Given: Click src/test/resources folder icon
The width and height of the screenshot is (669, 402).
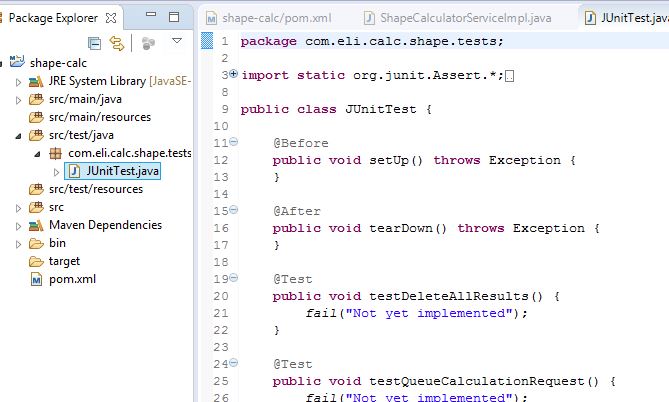Looking at the screenshot, I should (x=36, y=189).
